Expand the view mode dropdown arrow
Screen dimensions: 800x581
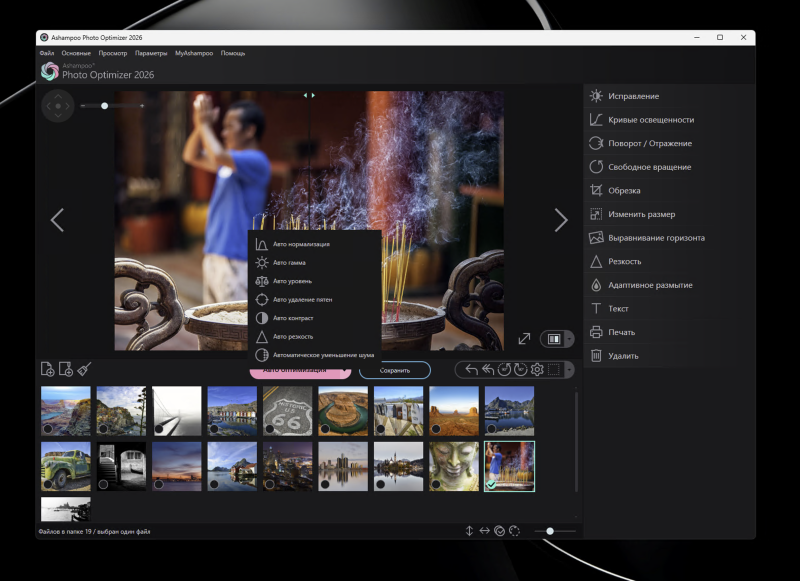coord(569,339)
